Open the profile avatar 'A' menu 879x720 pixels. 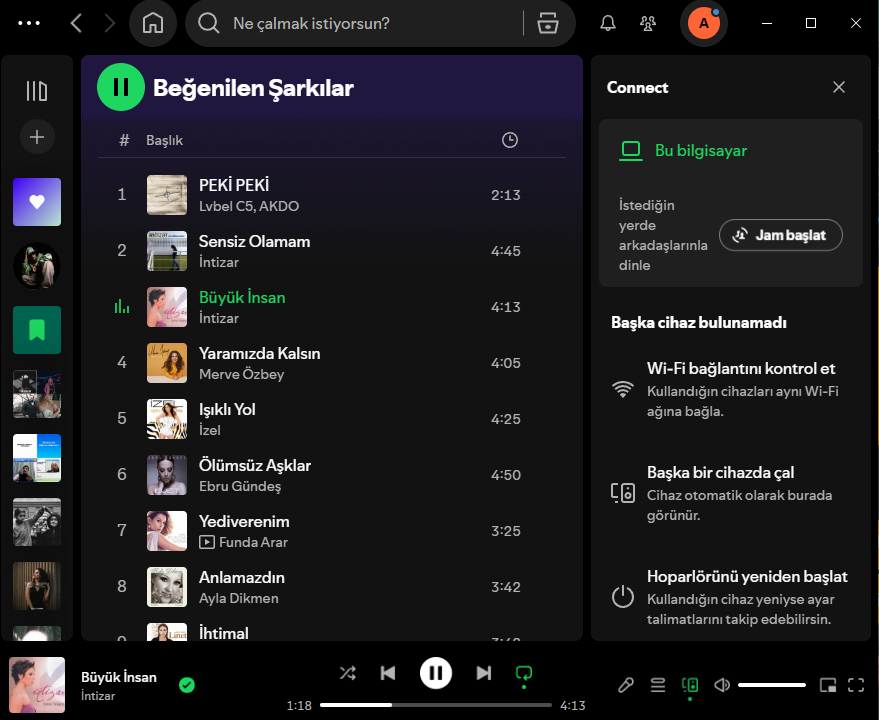click(704, 23)
